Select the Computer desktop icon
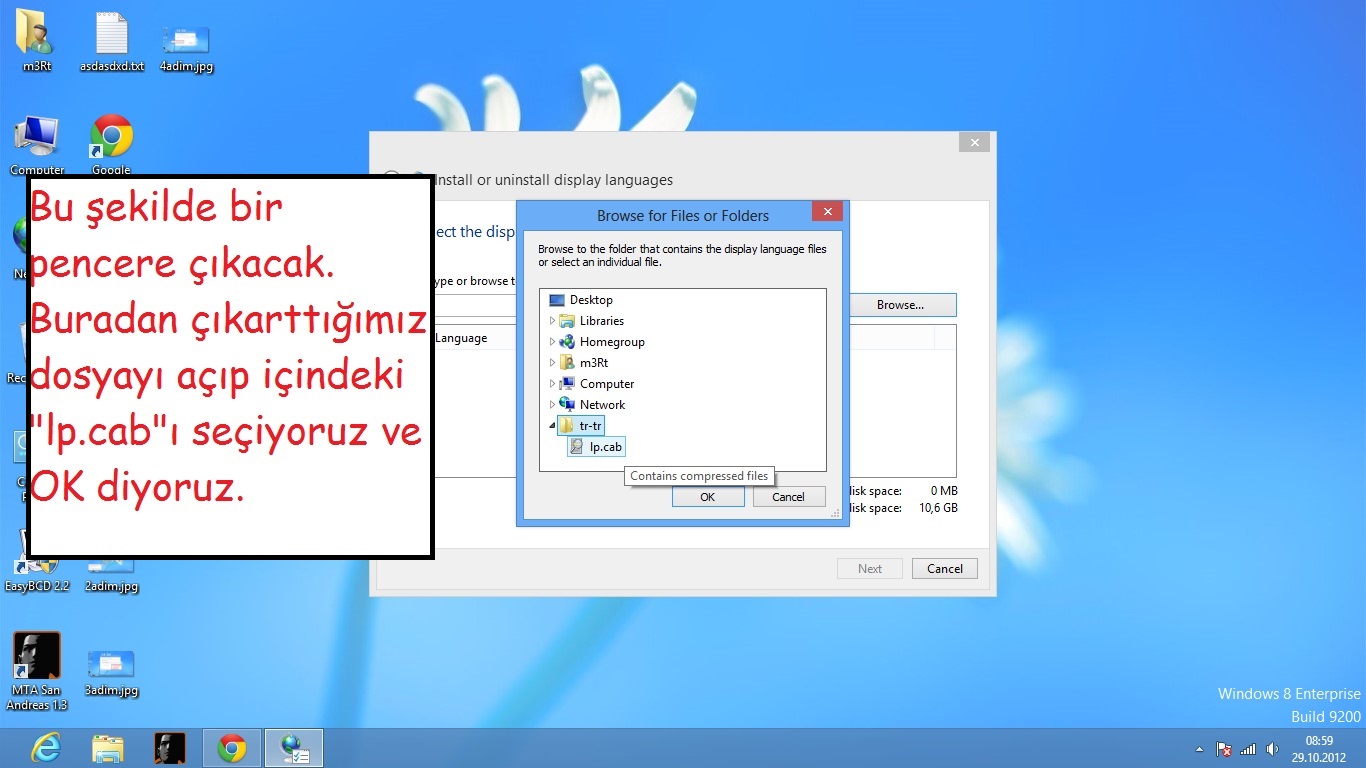 point(37,146)
